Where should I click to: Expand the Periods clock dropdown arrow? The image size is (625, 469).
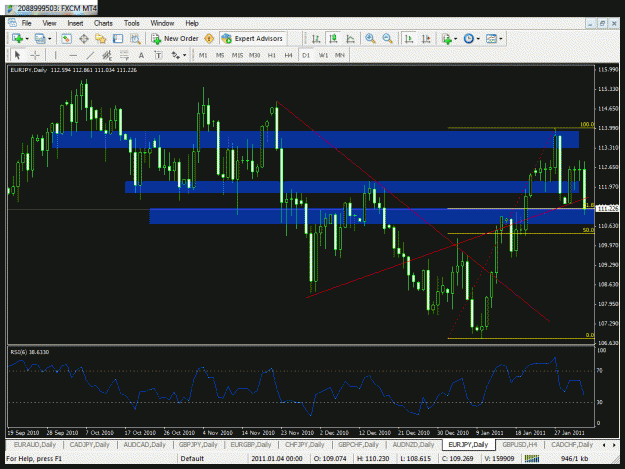[x=478, y=39]
